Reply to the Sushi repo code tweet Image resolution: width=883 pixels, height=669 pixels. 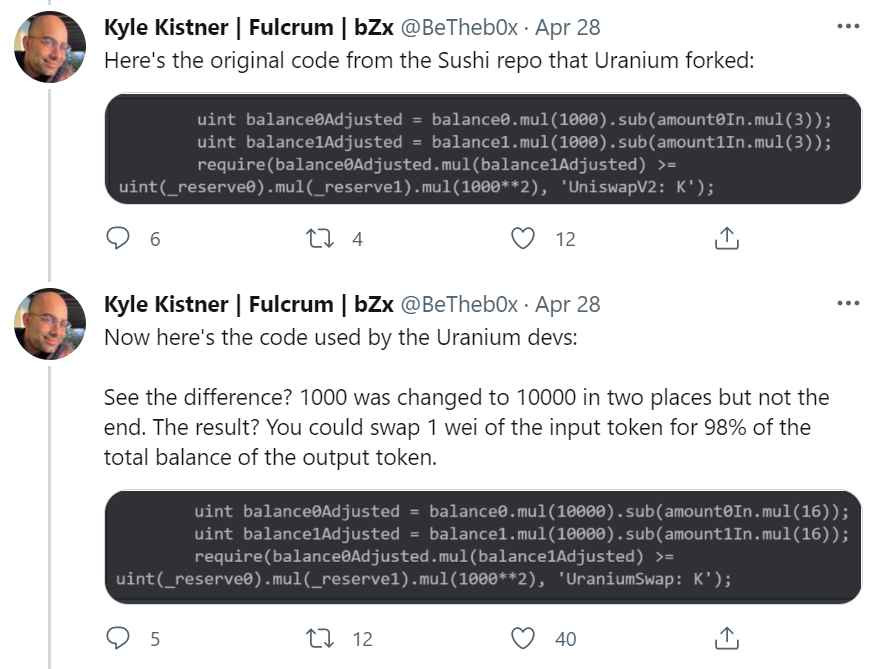click(x=119, y=239)
